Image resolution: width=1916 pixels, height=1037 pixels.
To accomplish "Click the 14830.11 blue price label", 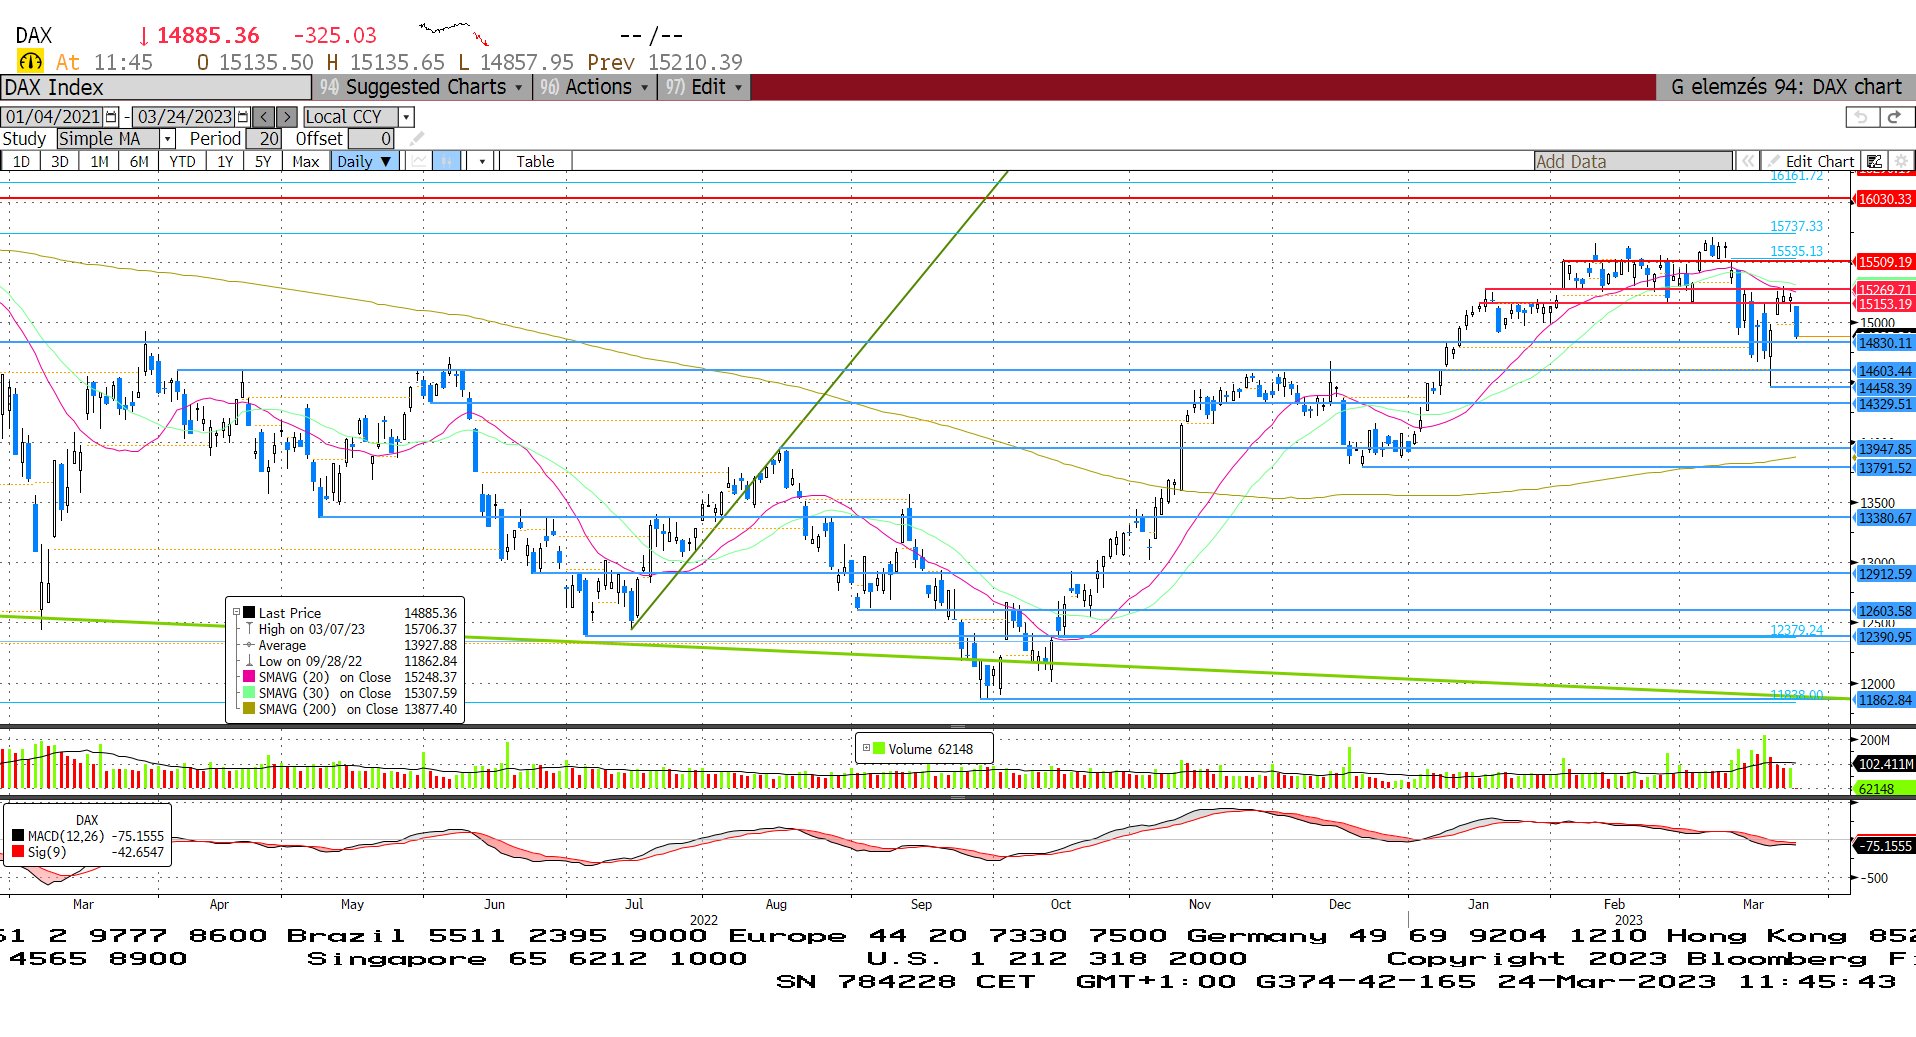I will pos(1885,343).
